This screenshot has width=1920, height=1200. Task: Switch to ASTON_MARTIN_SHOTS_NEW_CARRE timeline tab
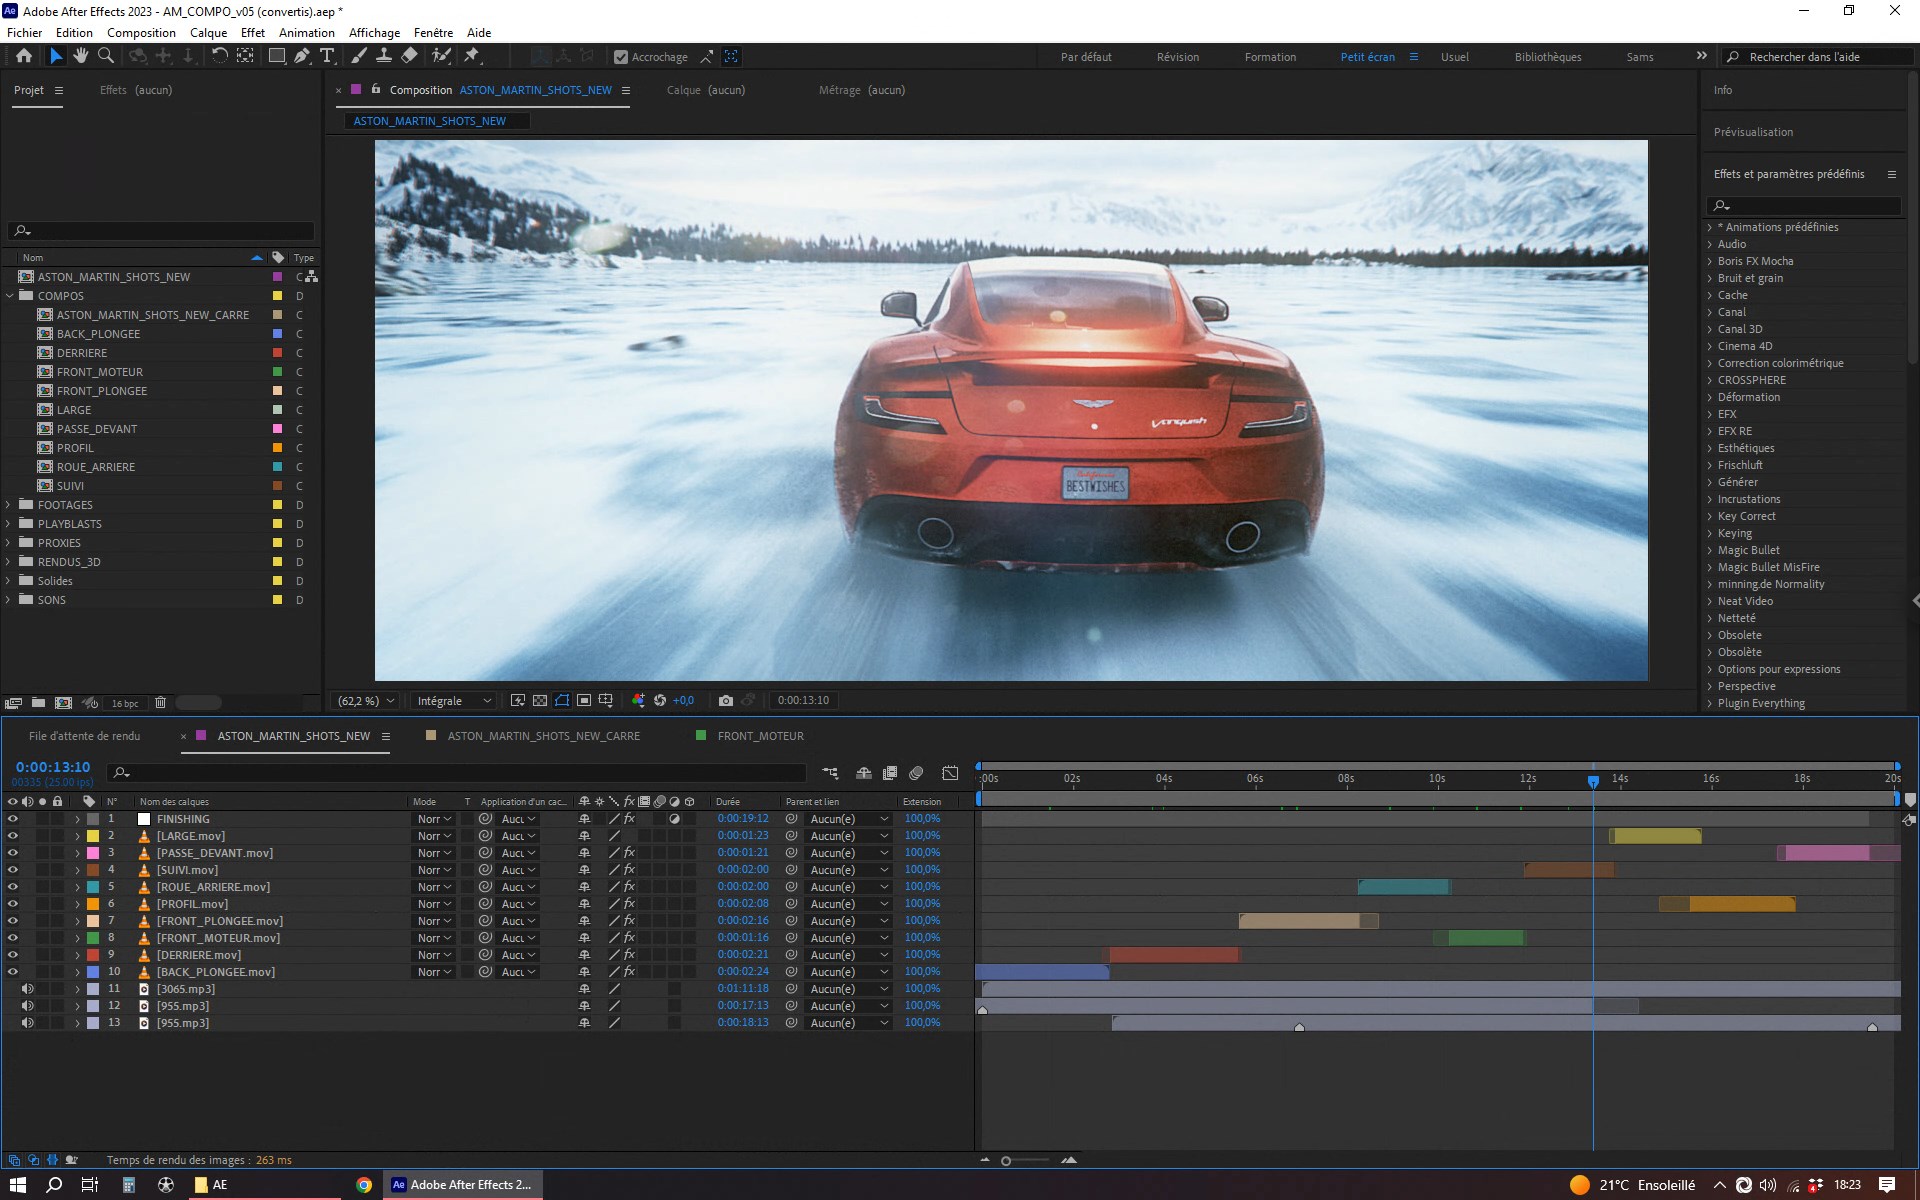tap(543, 736)
